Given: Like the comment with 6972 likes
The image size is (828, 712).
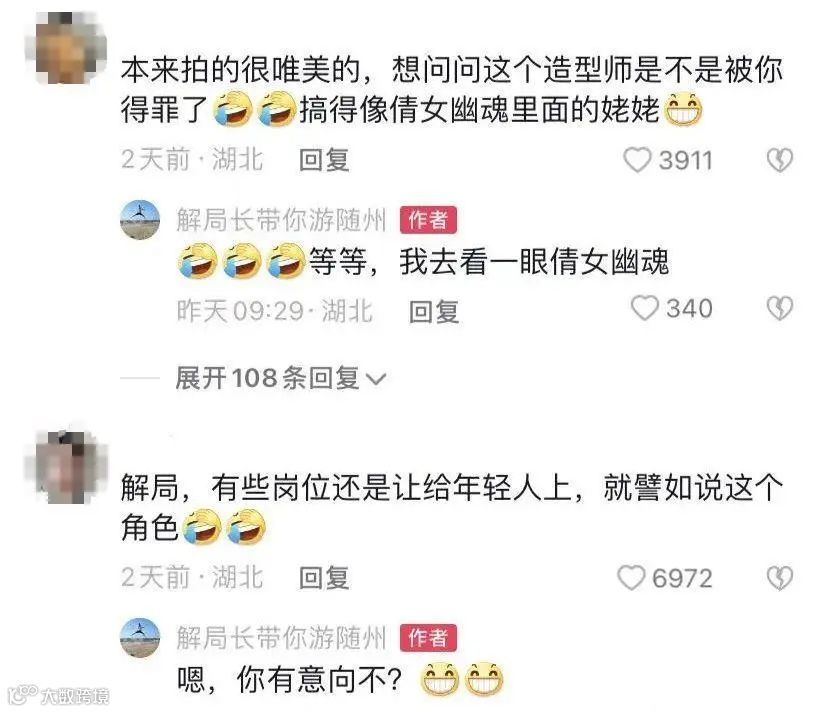Looking at the screenshot, I should pos(631,577).
